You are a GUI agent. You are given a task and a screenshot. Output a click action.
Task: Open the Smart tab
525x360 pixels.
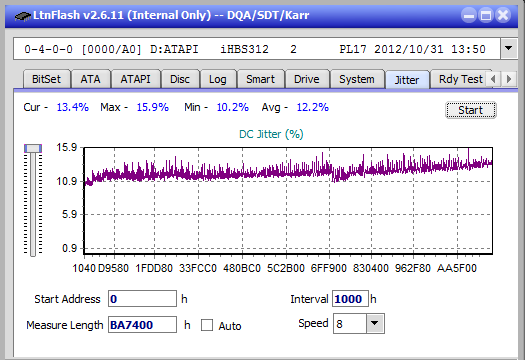260,79
